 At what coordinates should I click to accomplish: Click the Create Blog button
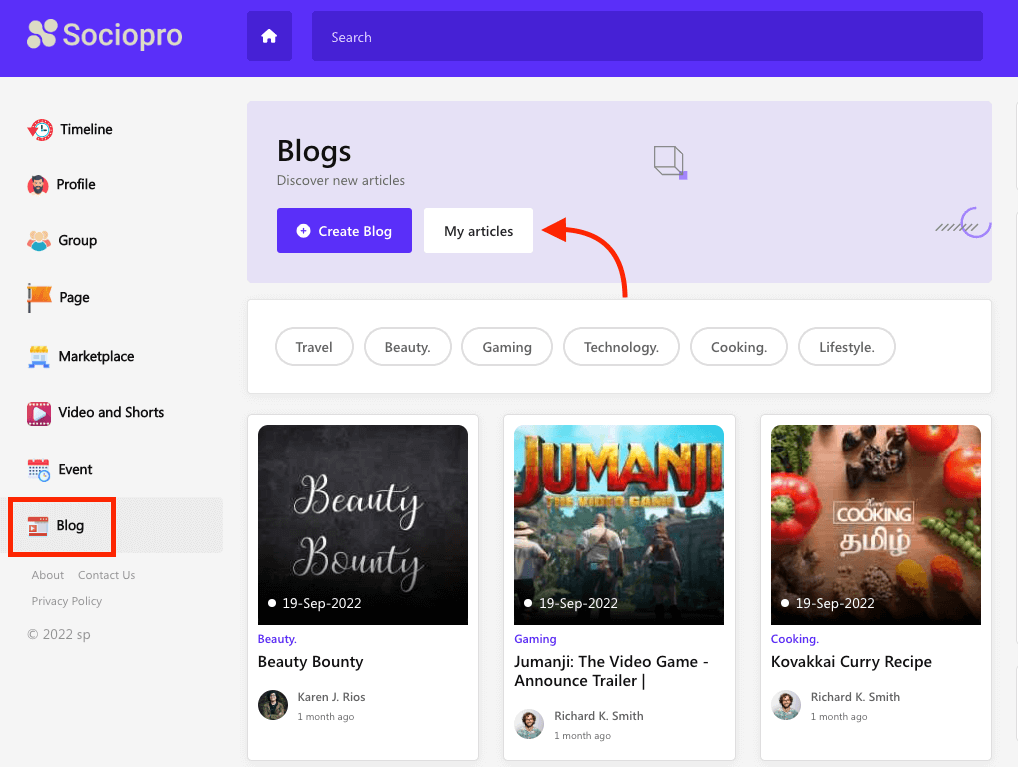tap(344, 230)
